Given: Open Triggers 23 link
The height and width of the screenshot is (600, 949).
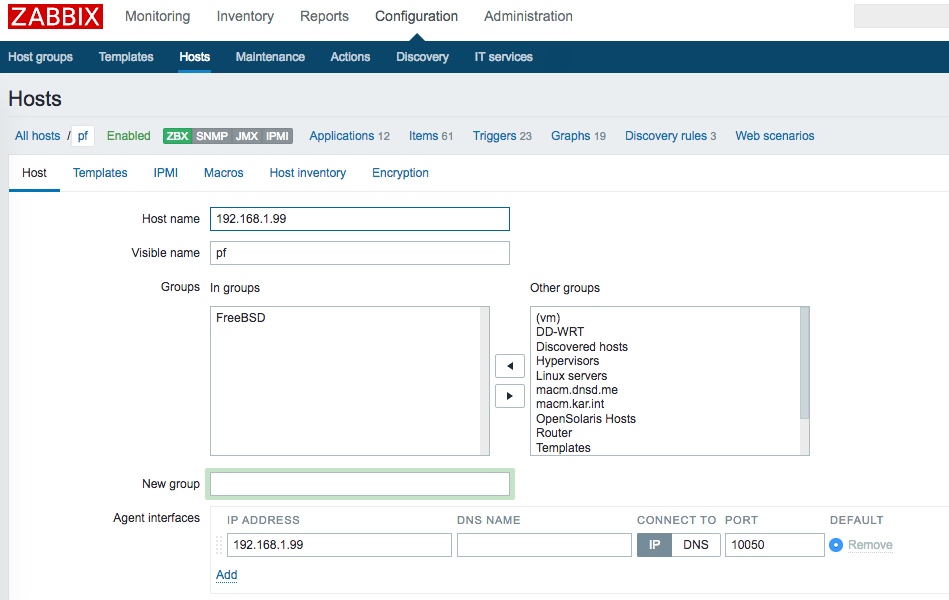Looking at the screenshot, I should (502, 136).
